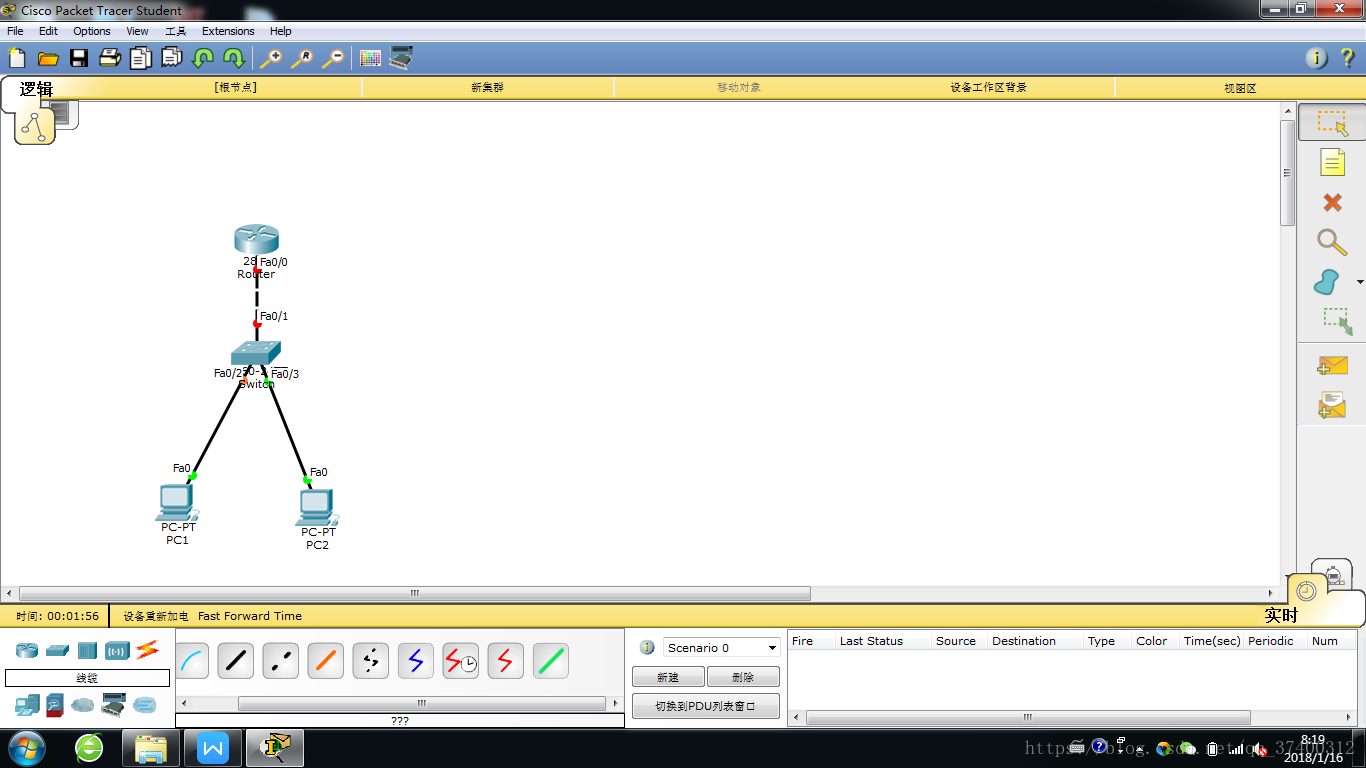Click the 新集群 new cluster button
The height and width of the screenshot is (768, 1366).
(x=487, y=87)
